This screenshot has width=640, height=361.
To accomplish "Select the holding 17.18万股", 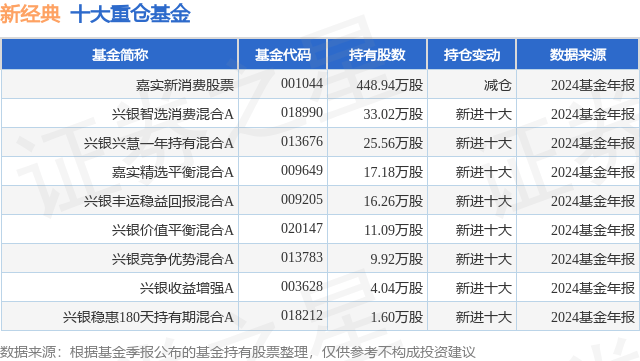I will pos(393,172).
